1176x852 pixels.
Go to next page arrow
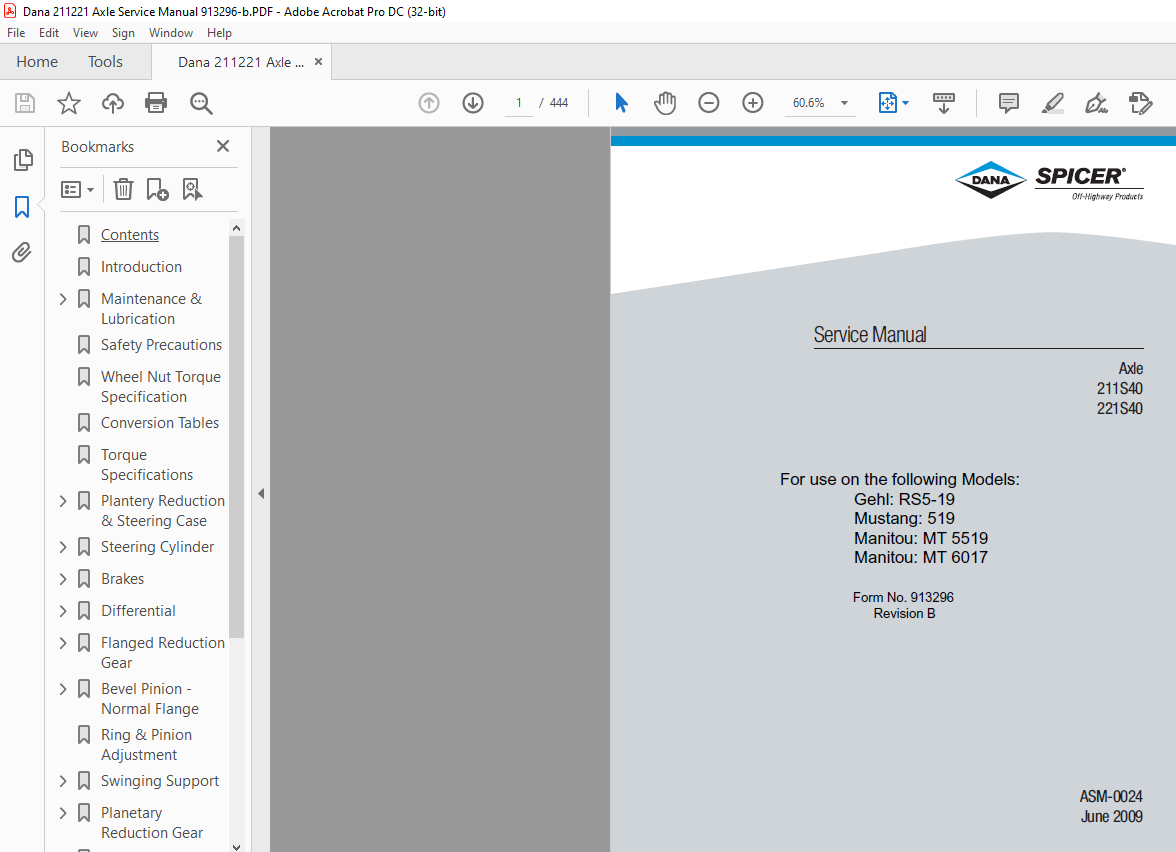point(472,103)
